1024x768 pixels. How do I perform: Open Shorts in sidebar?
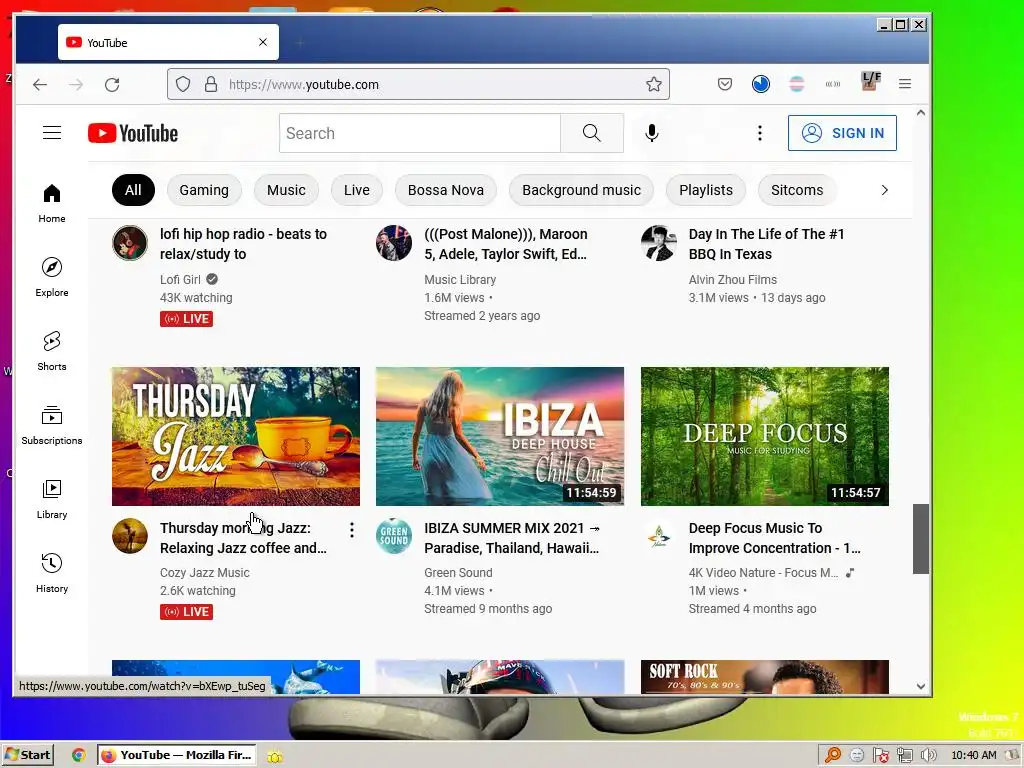52,351
